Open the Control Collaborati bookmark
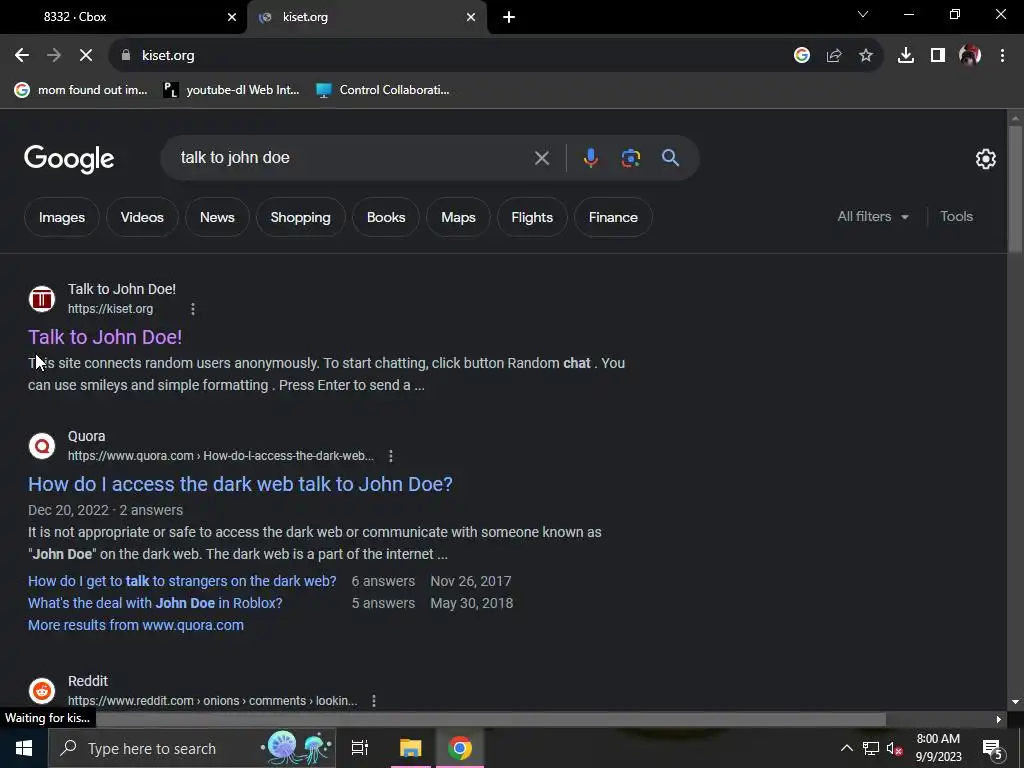 [x=383, y=90]
